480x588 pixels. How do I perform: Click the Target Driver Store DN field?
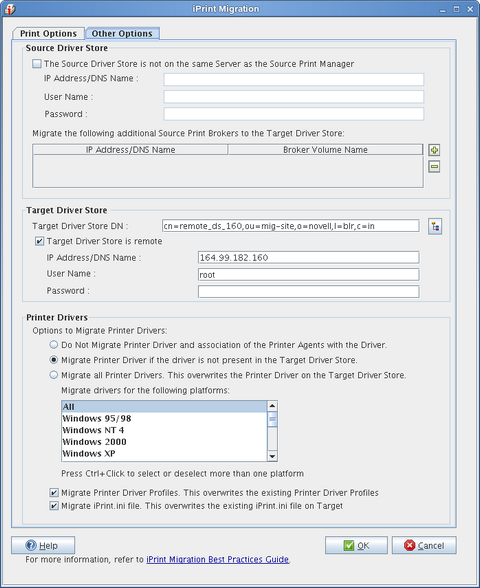coord(291,226)
